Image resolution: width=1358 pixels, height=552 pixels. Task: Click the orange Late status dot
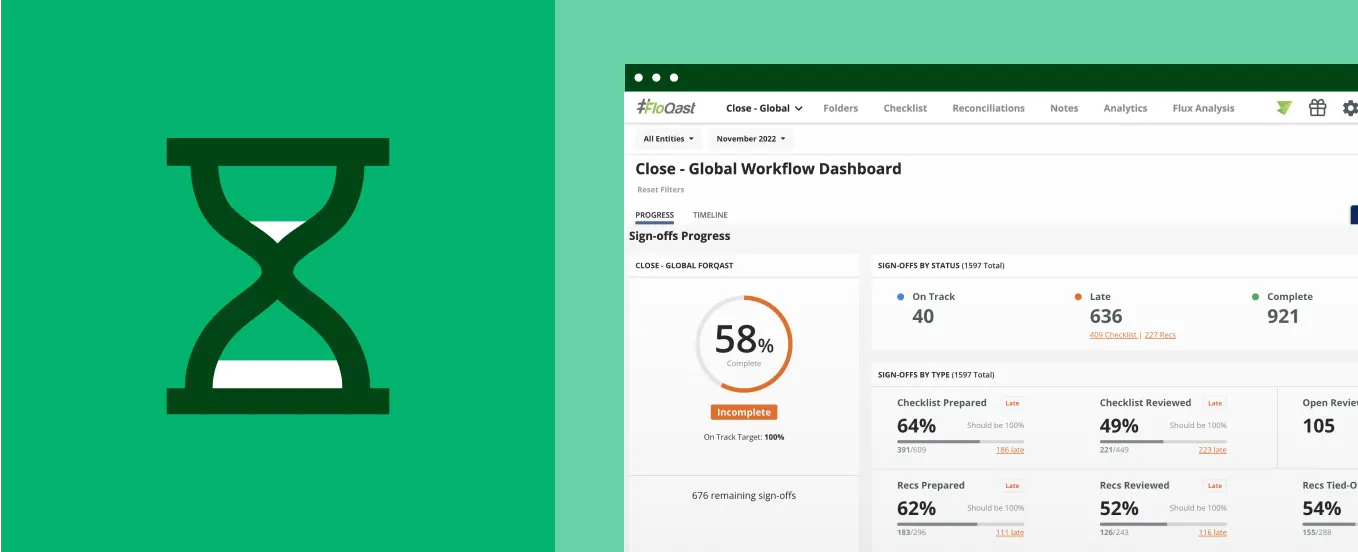click(1078, 297)
